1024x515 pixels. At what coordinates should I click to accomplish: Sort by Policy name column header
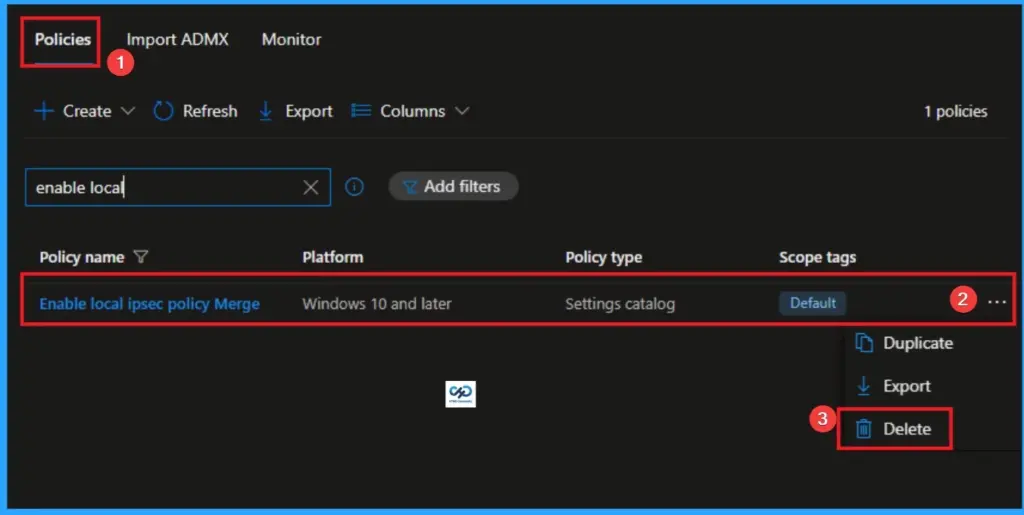point(82,257)
